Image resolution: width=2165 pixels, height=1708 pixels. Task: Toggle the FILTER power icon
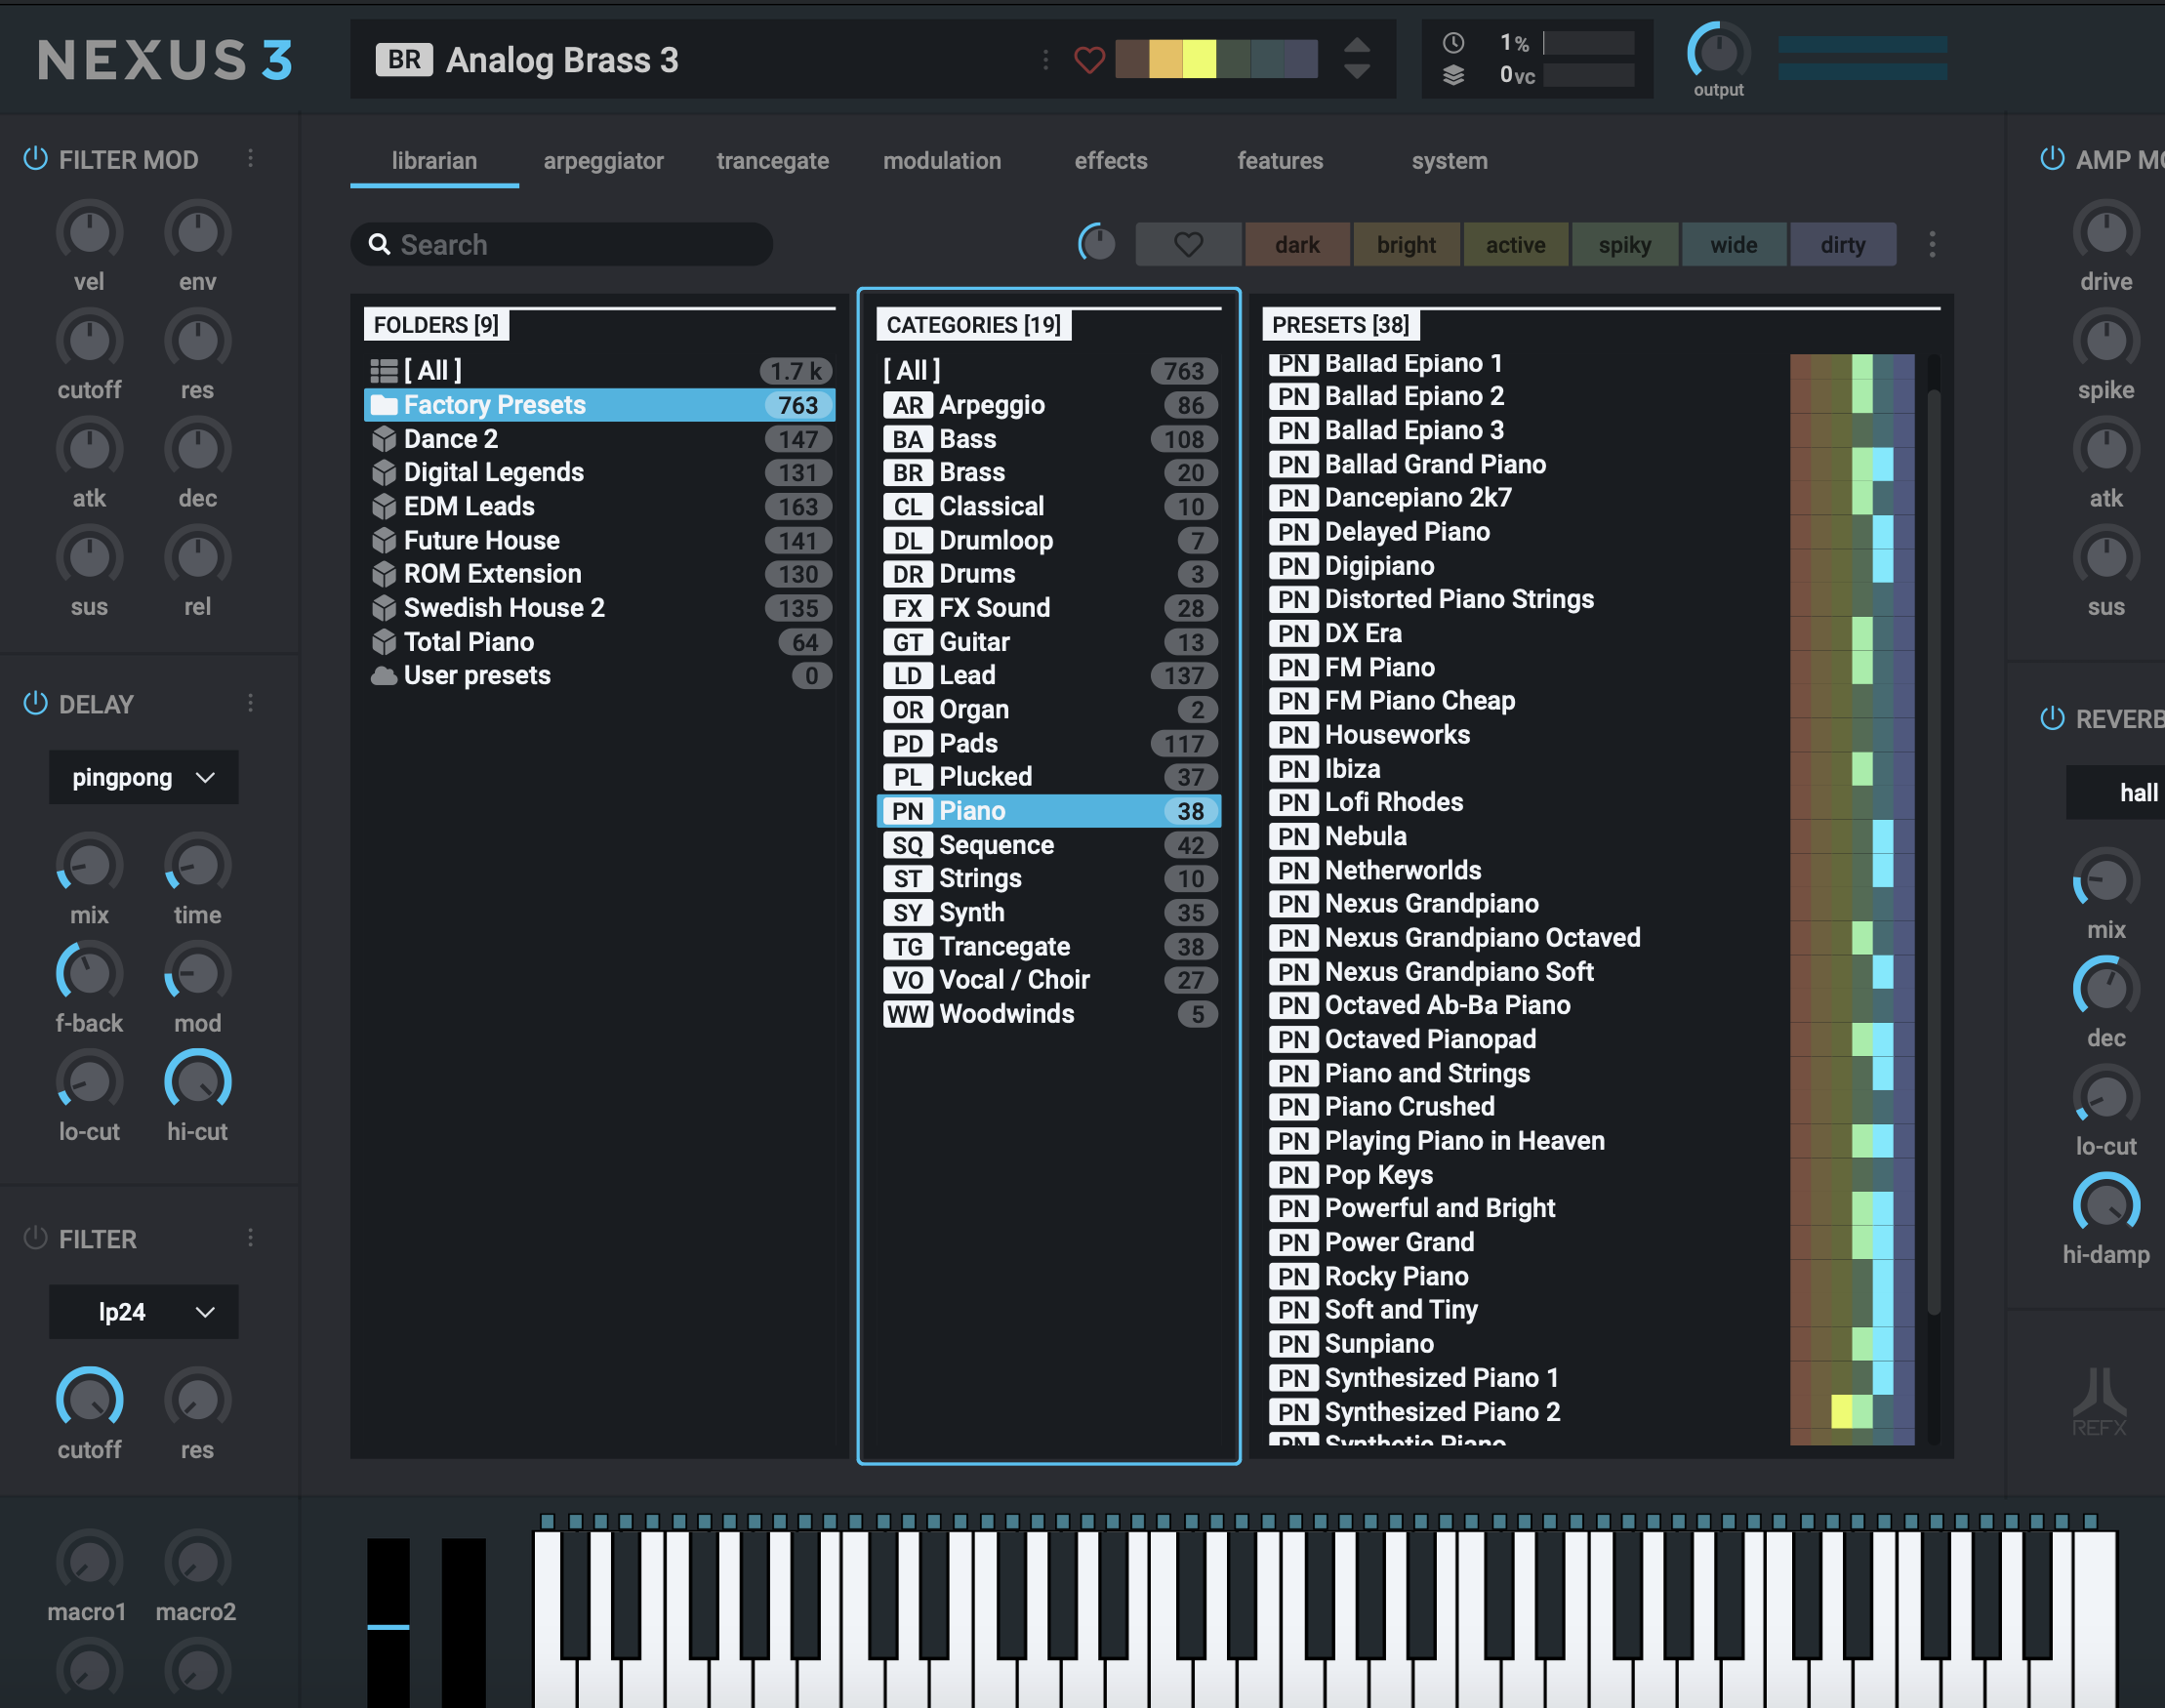click(x=35, y=1238)
